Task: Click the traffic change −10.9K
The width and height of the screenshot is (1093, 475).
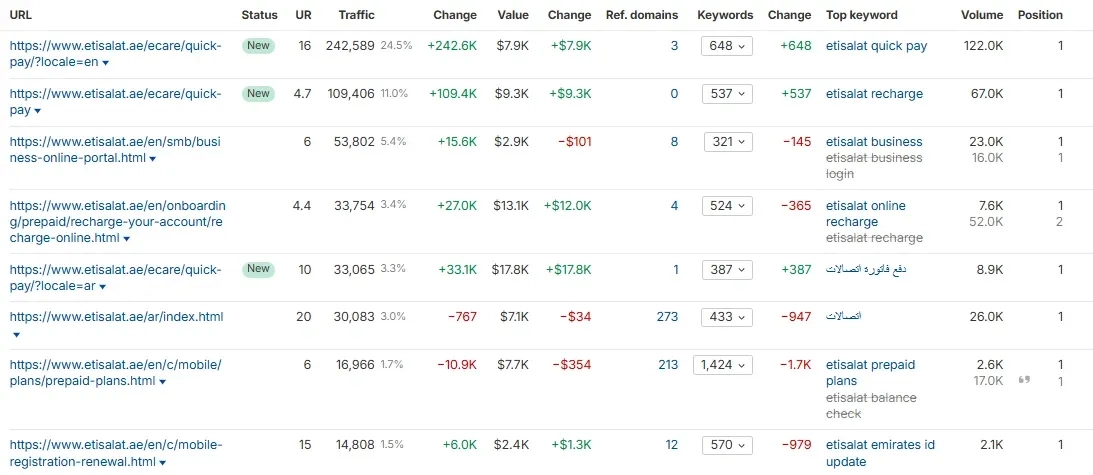Action: click(x=457, y=365)
